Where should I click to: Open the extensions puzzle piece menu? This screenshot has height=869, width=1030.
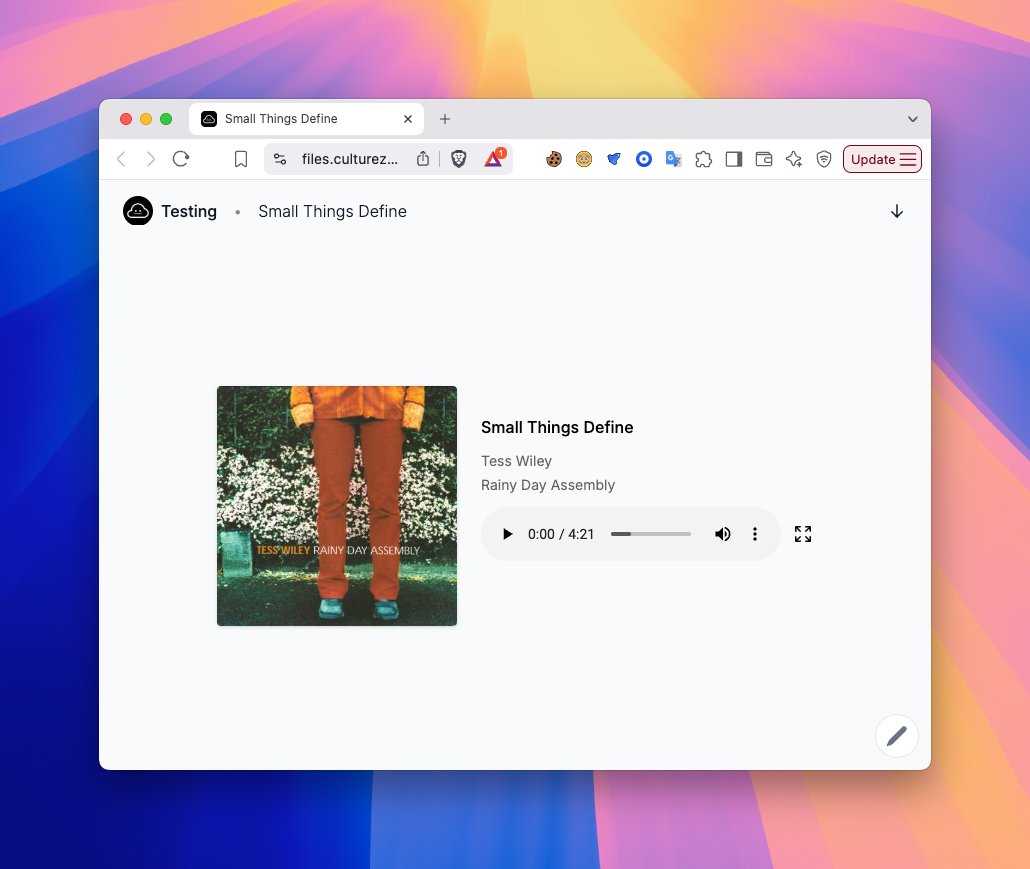pos(704,159)
